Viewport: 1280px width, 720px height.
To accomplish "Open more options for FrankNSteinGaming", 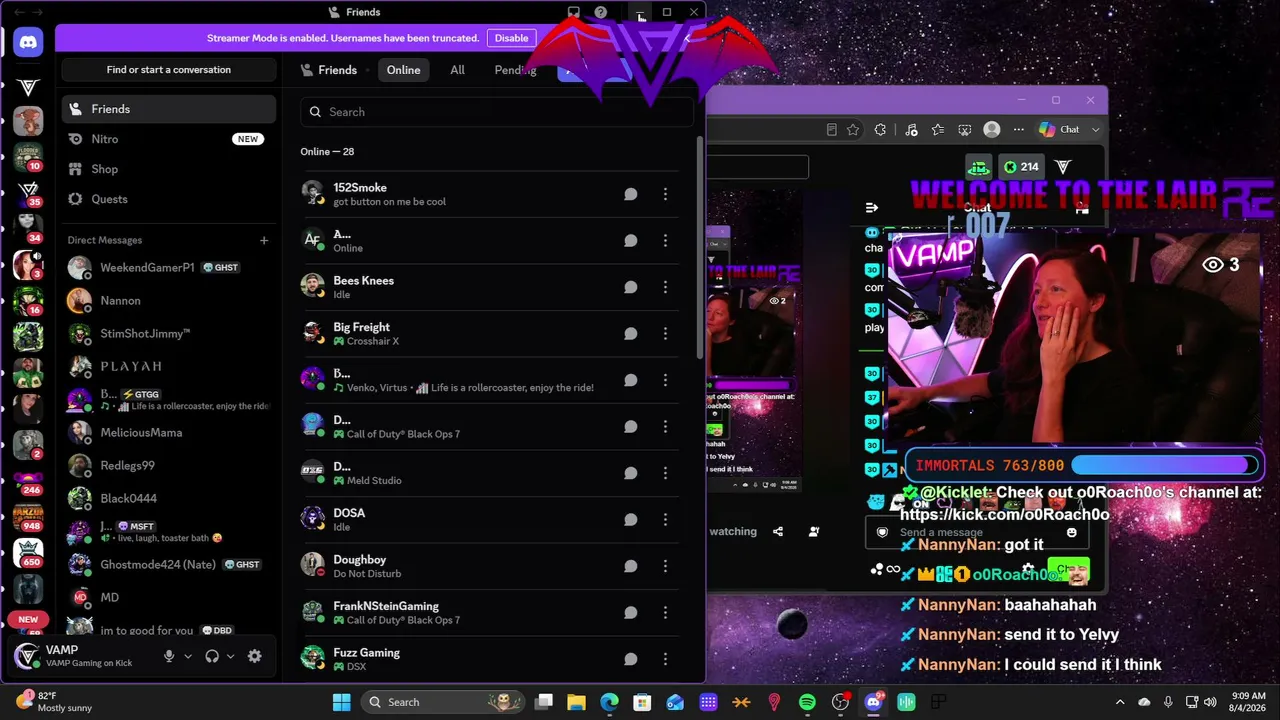I will pyautogui.click(x=665, y=612).
